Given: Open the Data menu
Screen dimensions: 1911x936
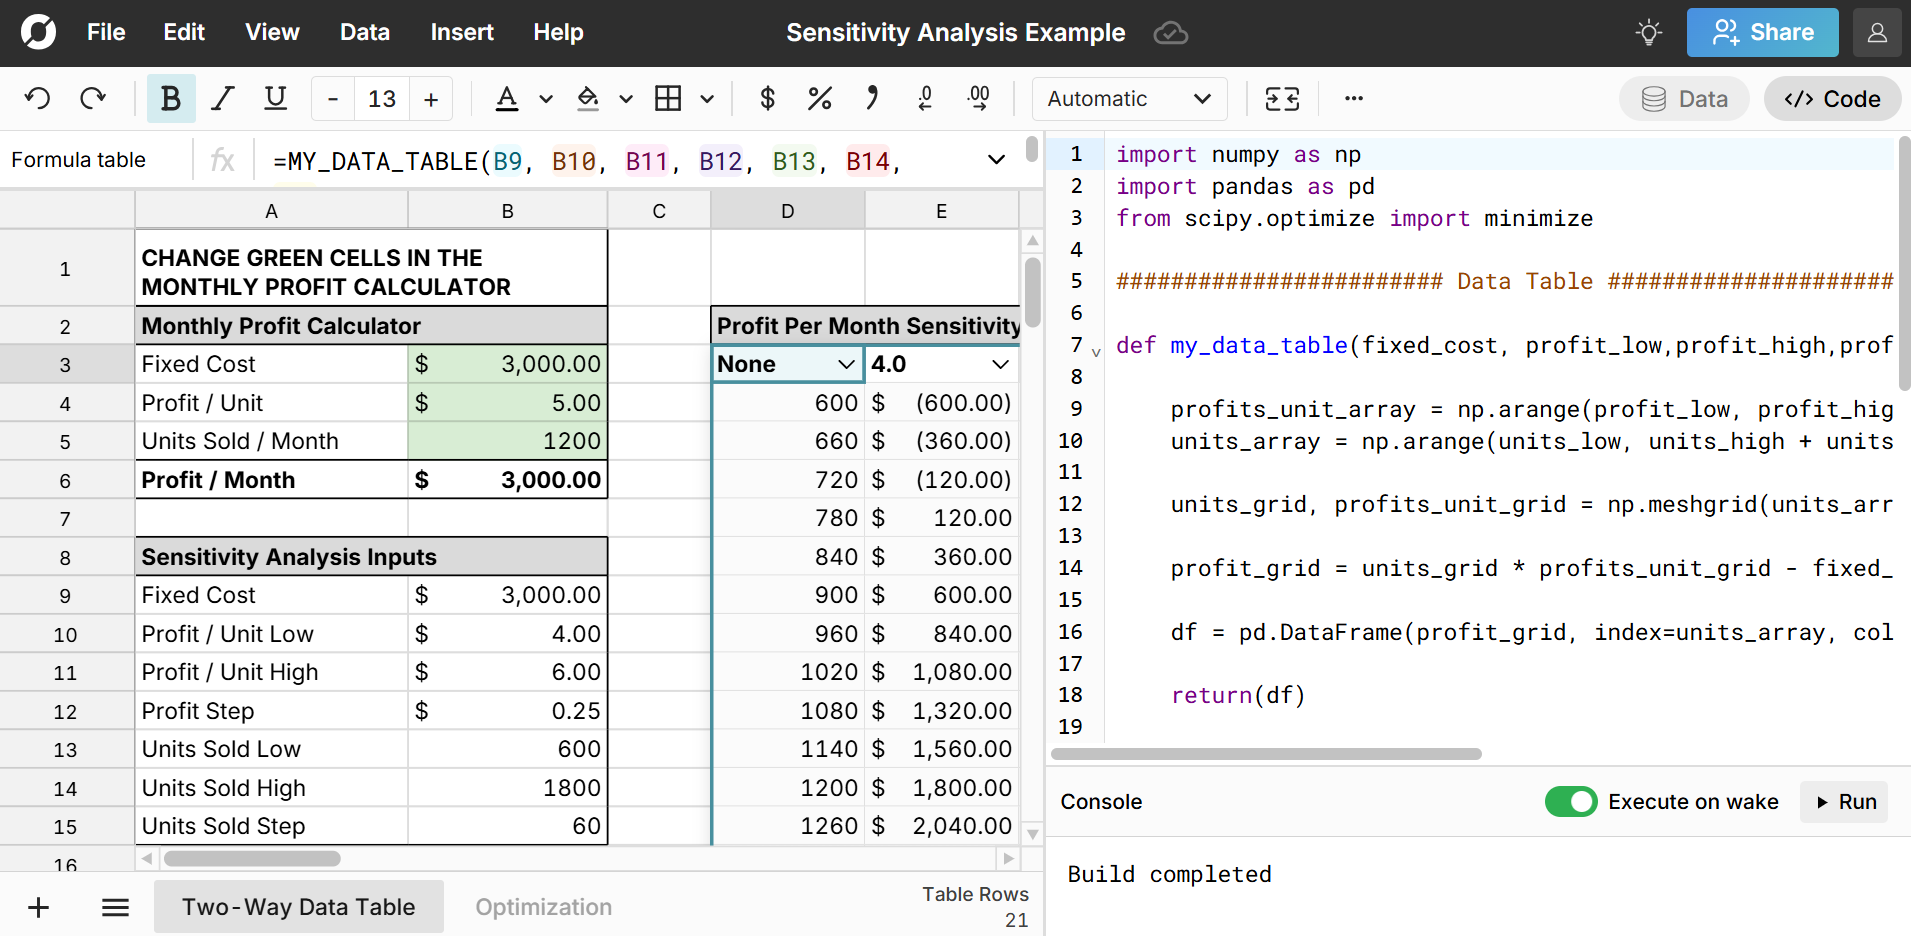Looking at the screenshot, I should (364, 32).
